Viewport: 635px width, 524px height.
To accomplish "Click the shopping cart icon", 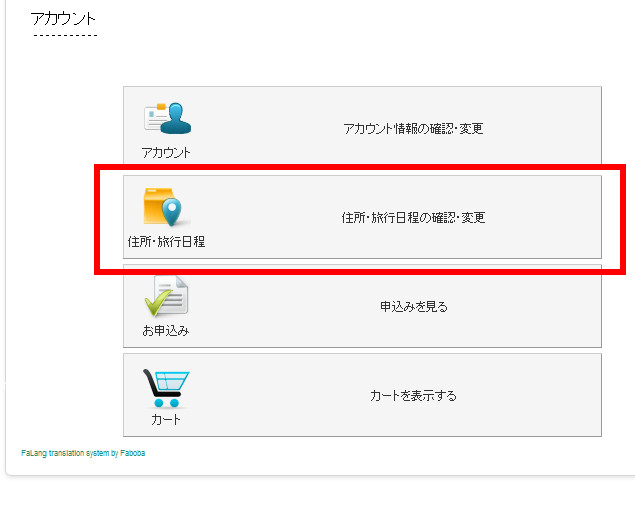I will pos(166,388).
